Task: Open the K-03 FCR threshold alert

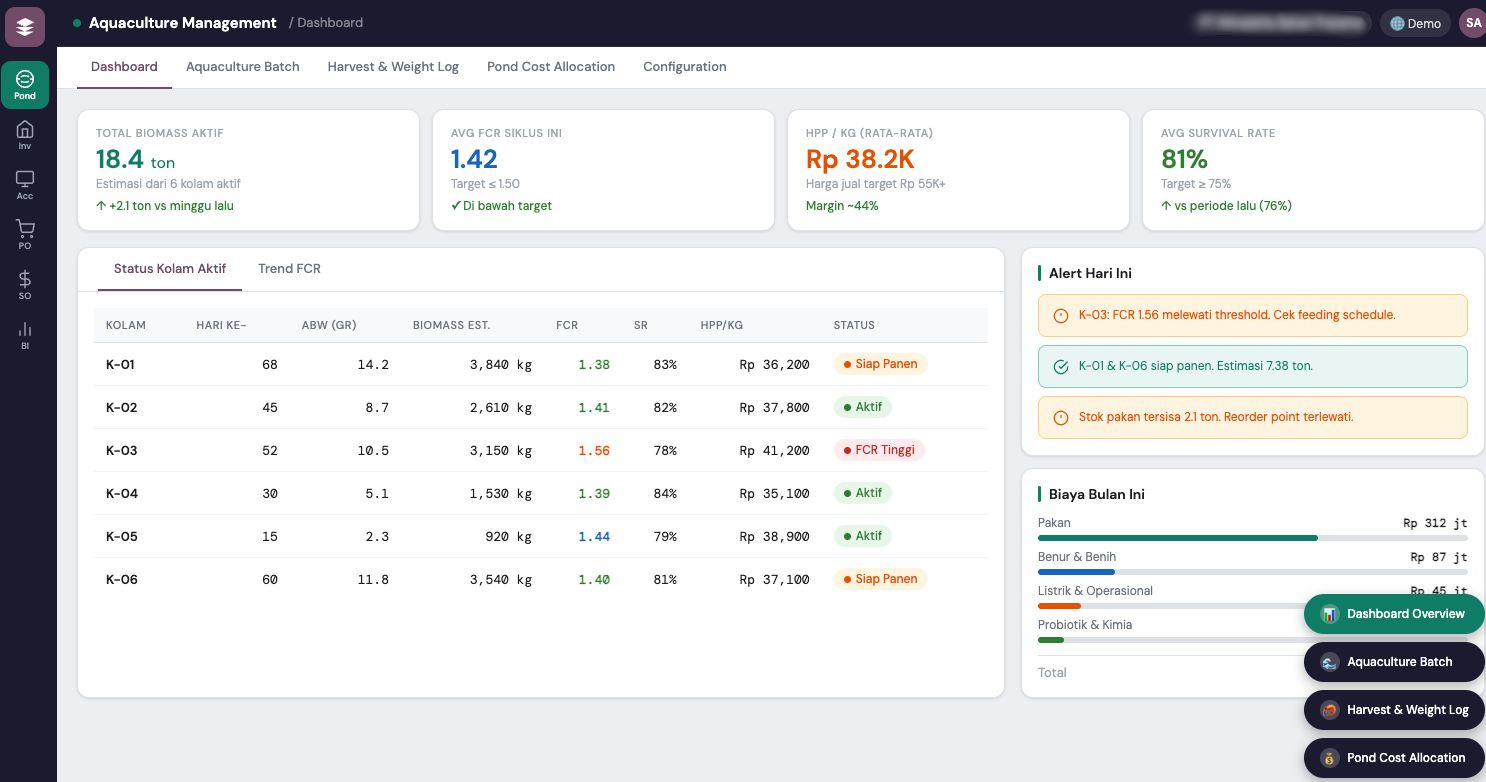Action: click(x=1252, y=315)
